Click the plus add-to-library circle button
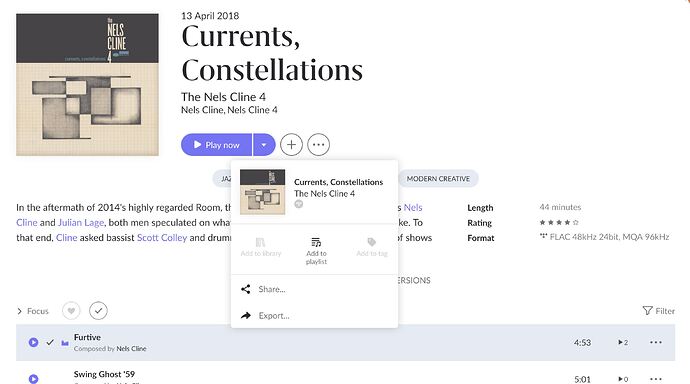Image resolution: width=690 pixels, height=384 pixels. point(291,145)
